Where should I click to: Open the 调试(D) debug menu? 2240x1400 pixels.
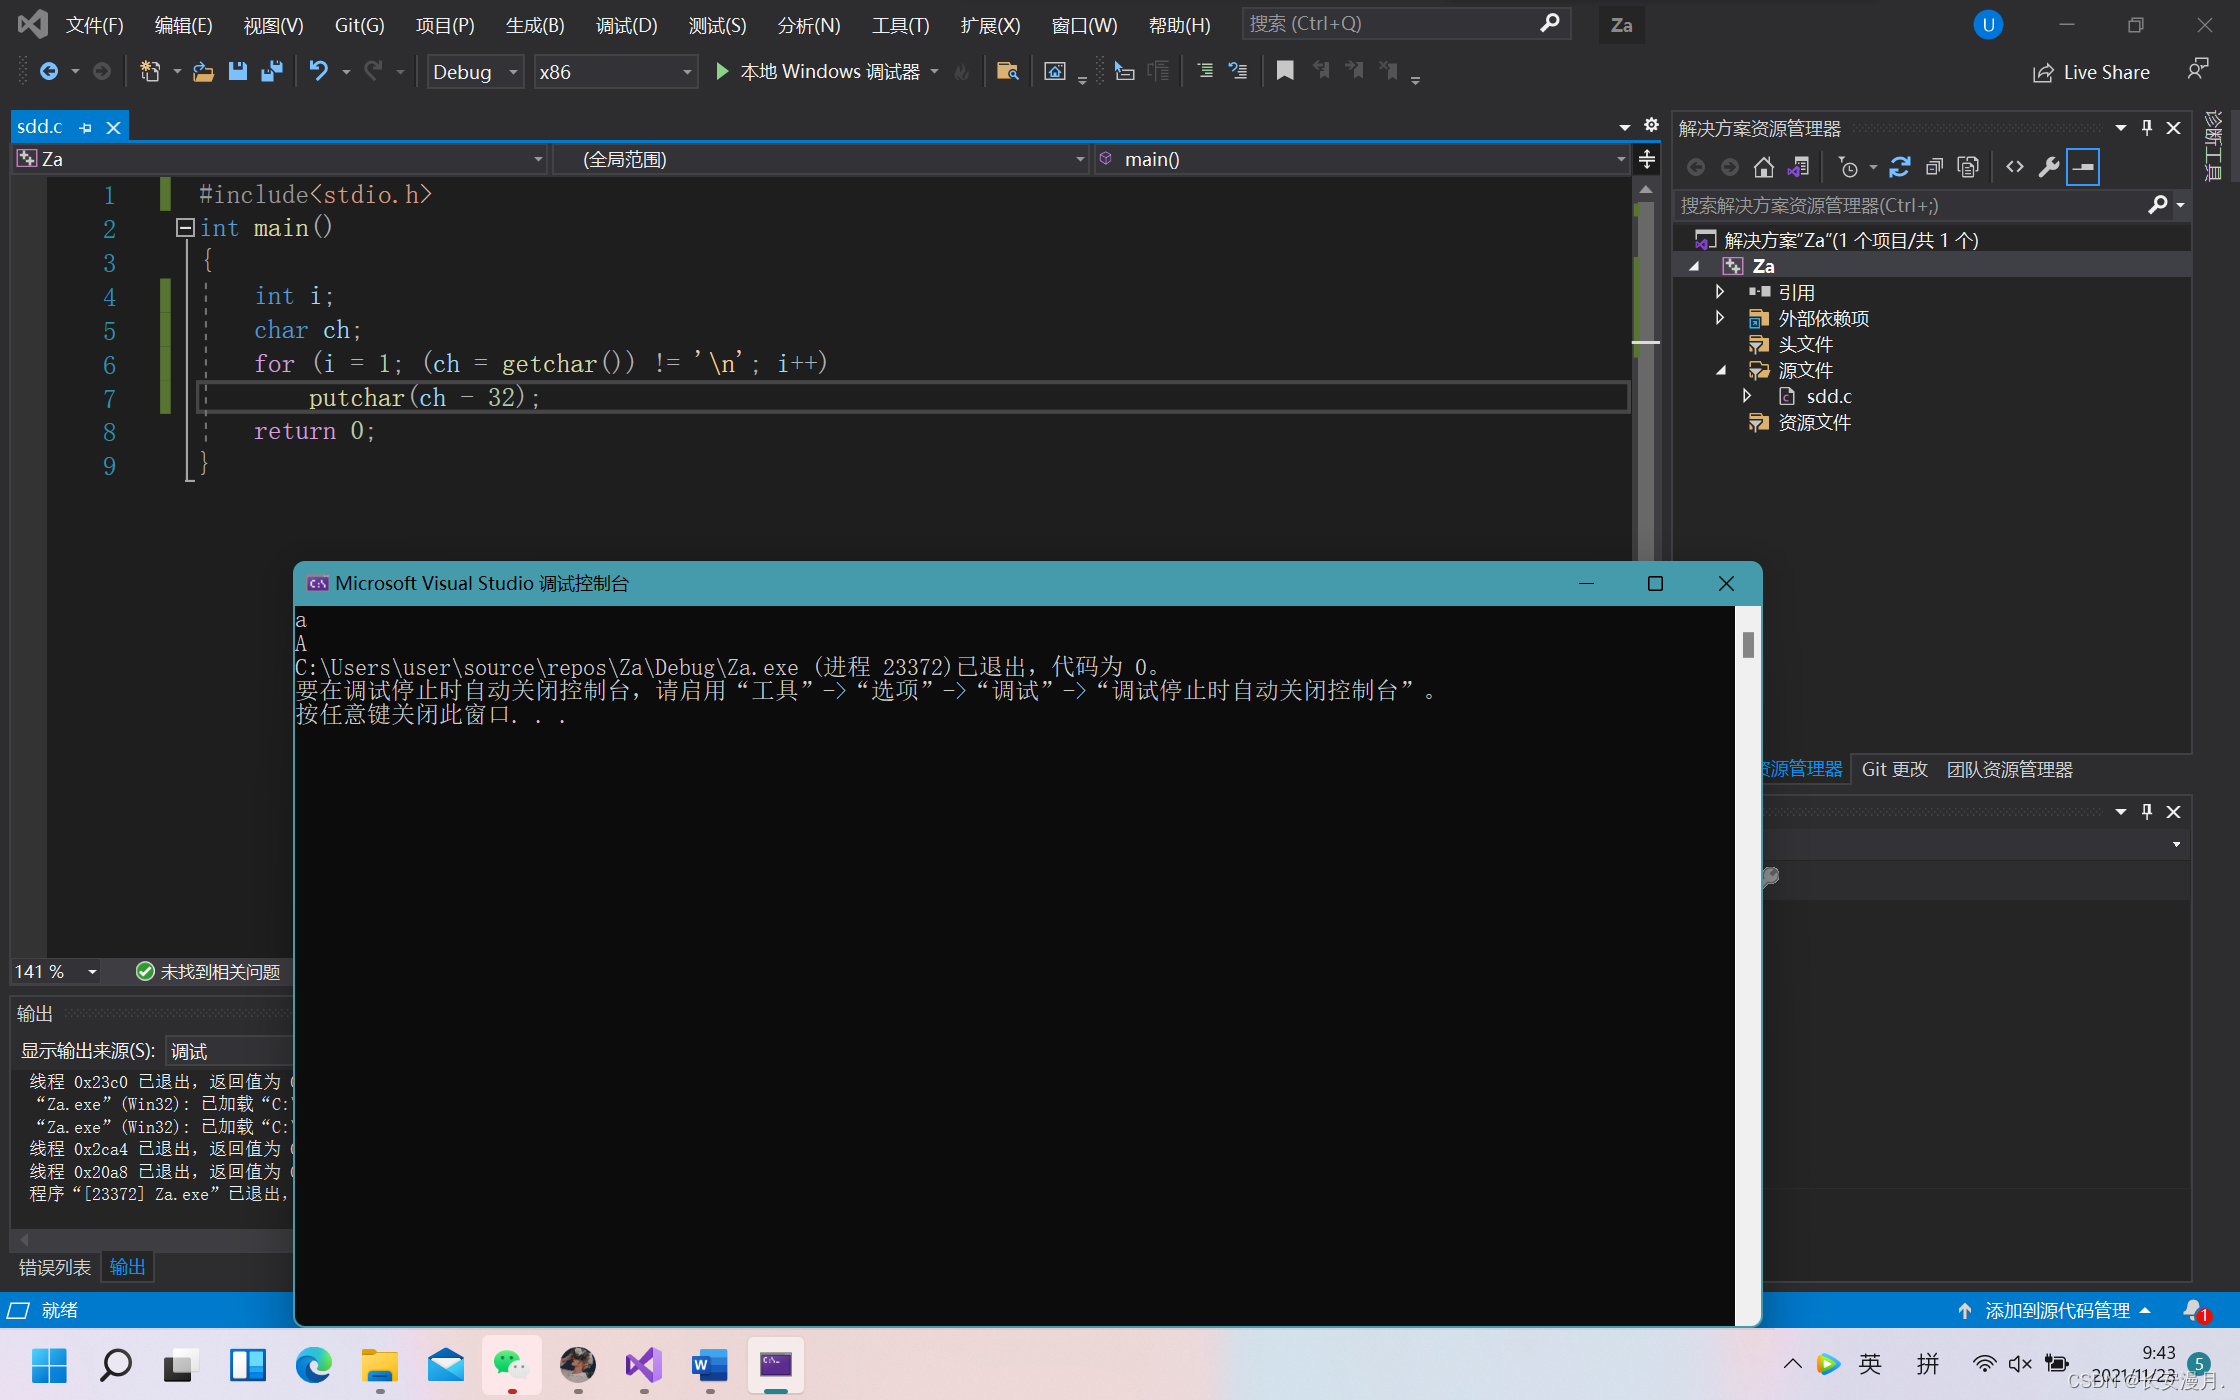(x=626, y=25)
